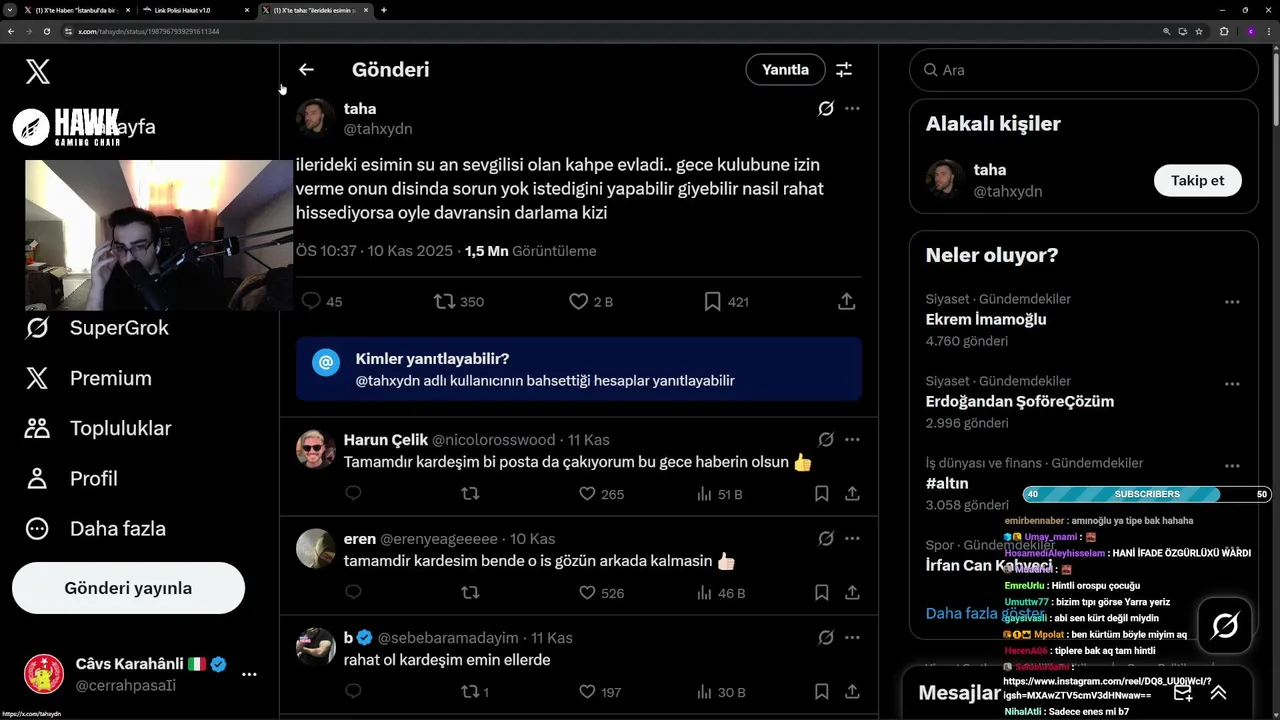The image size is (1280, 720).
Task: Open Premium from the sidebar
Action: [x=88, y=378]
